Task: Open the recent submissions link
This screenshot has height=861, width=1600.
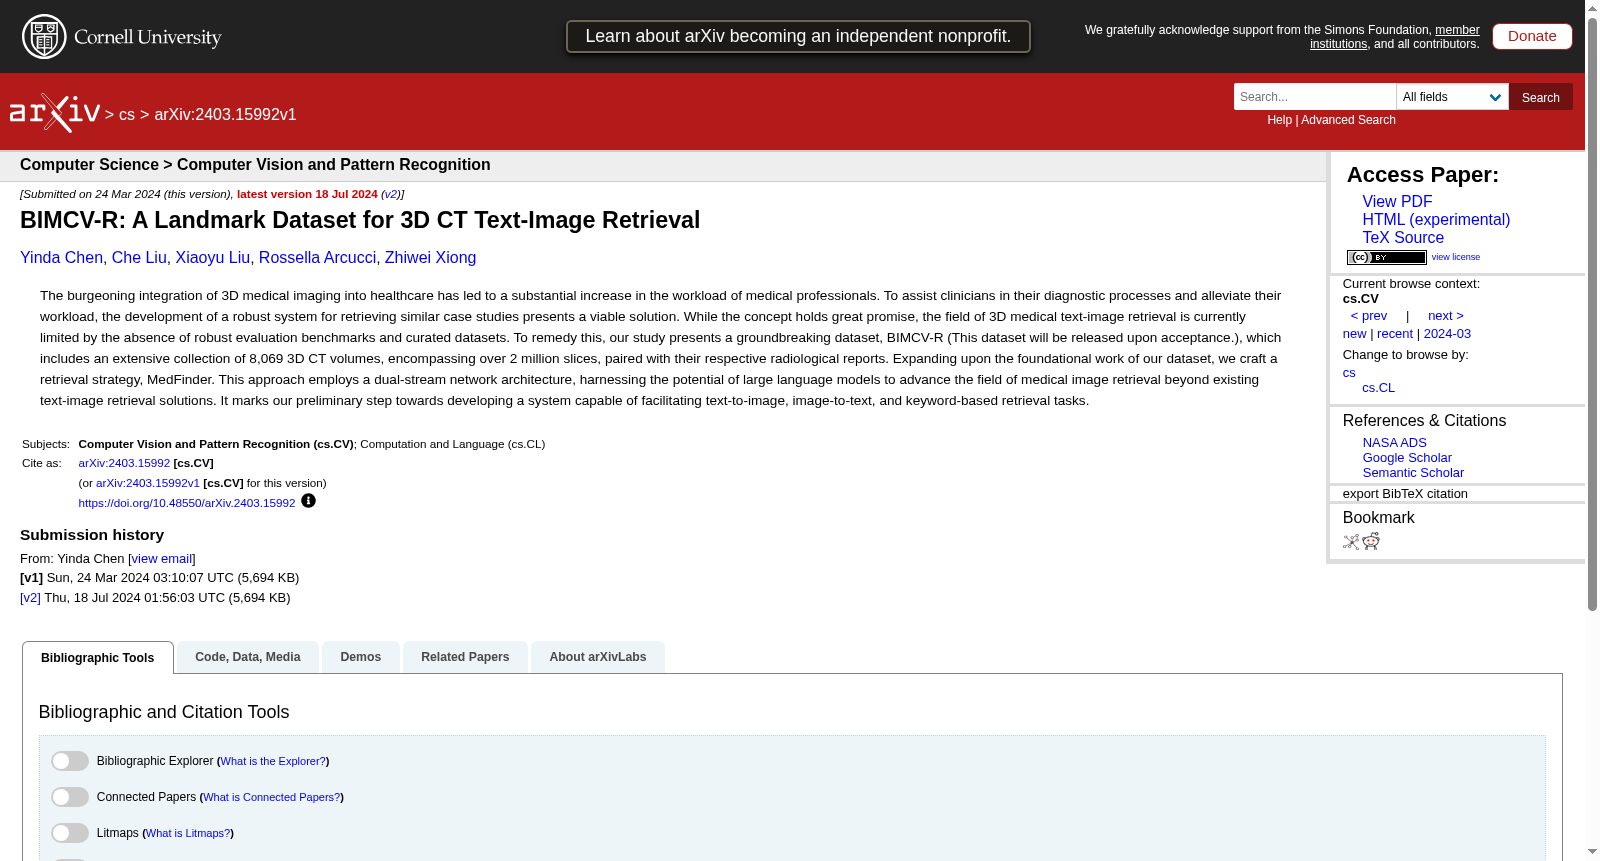Action: [1395, 334]
